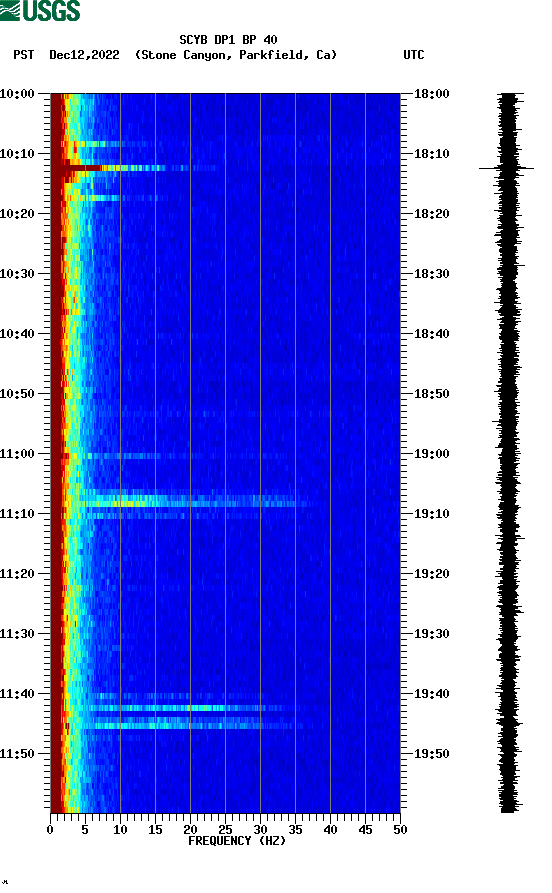Click the "10:00" PST time label
The image size is (552, 893).
[17, 94]
